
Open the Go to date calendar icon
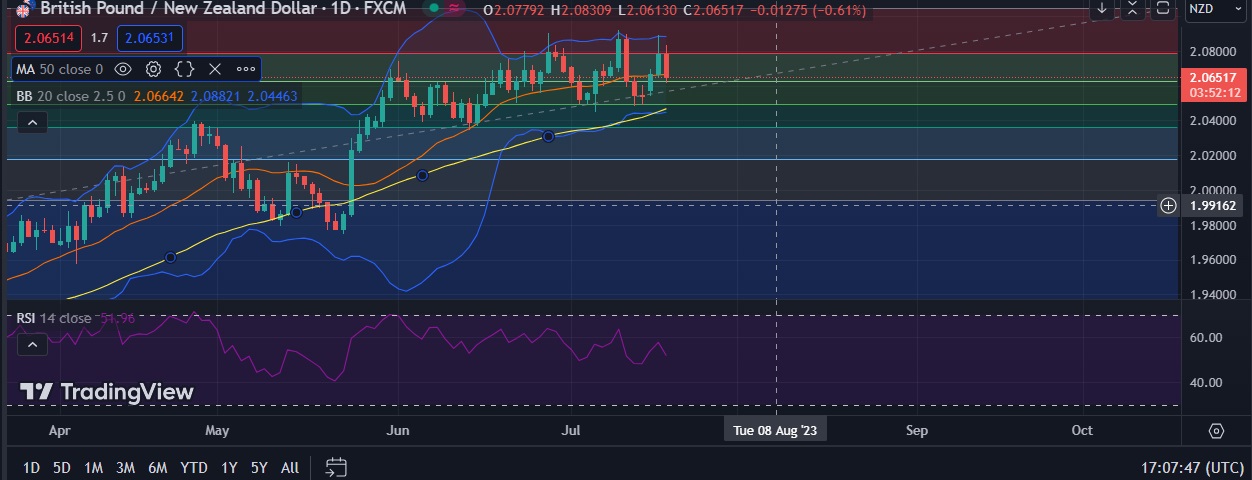point(336,467)
